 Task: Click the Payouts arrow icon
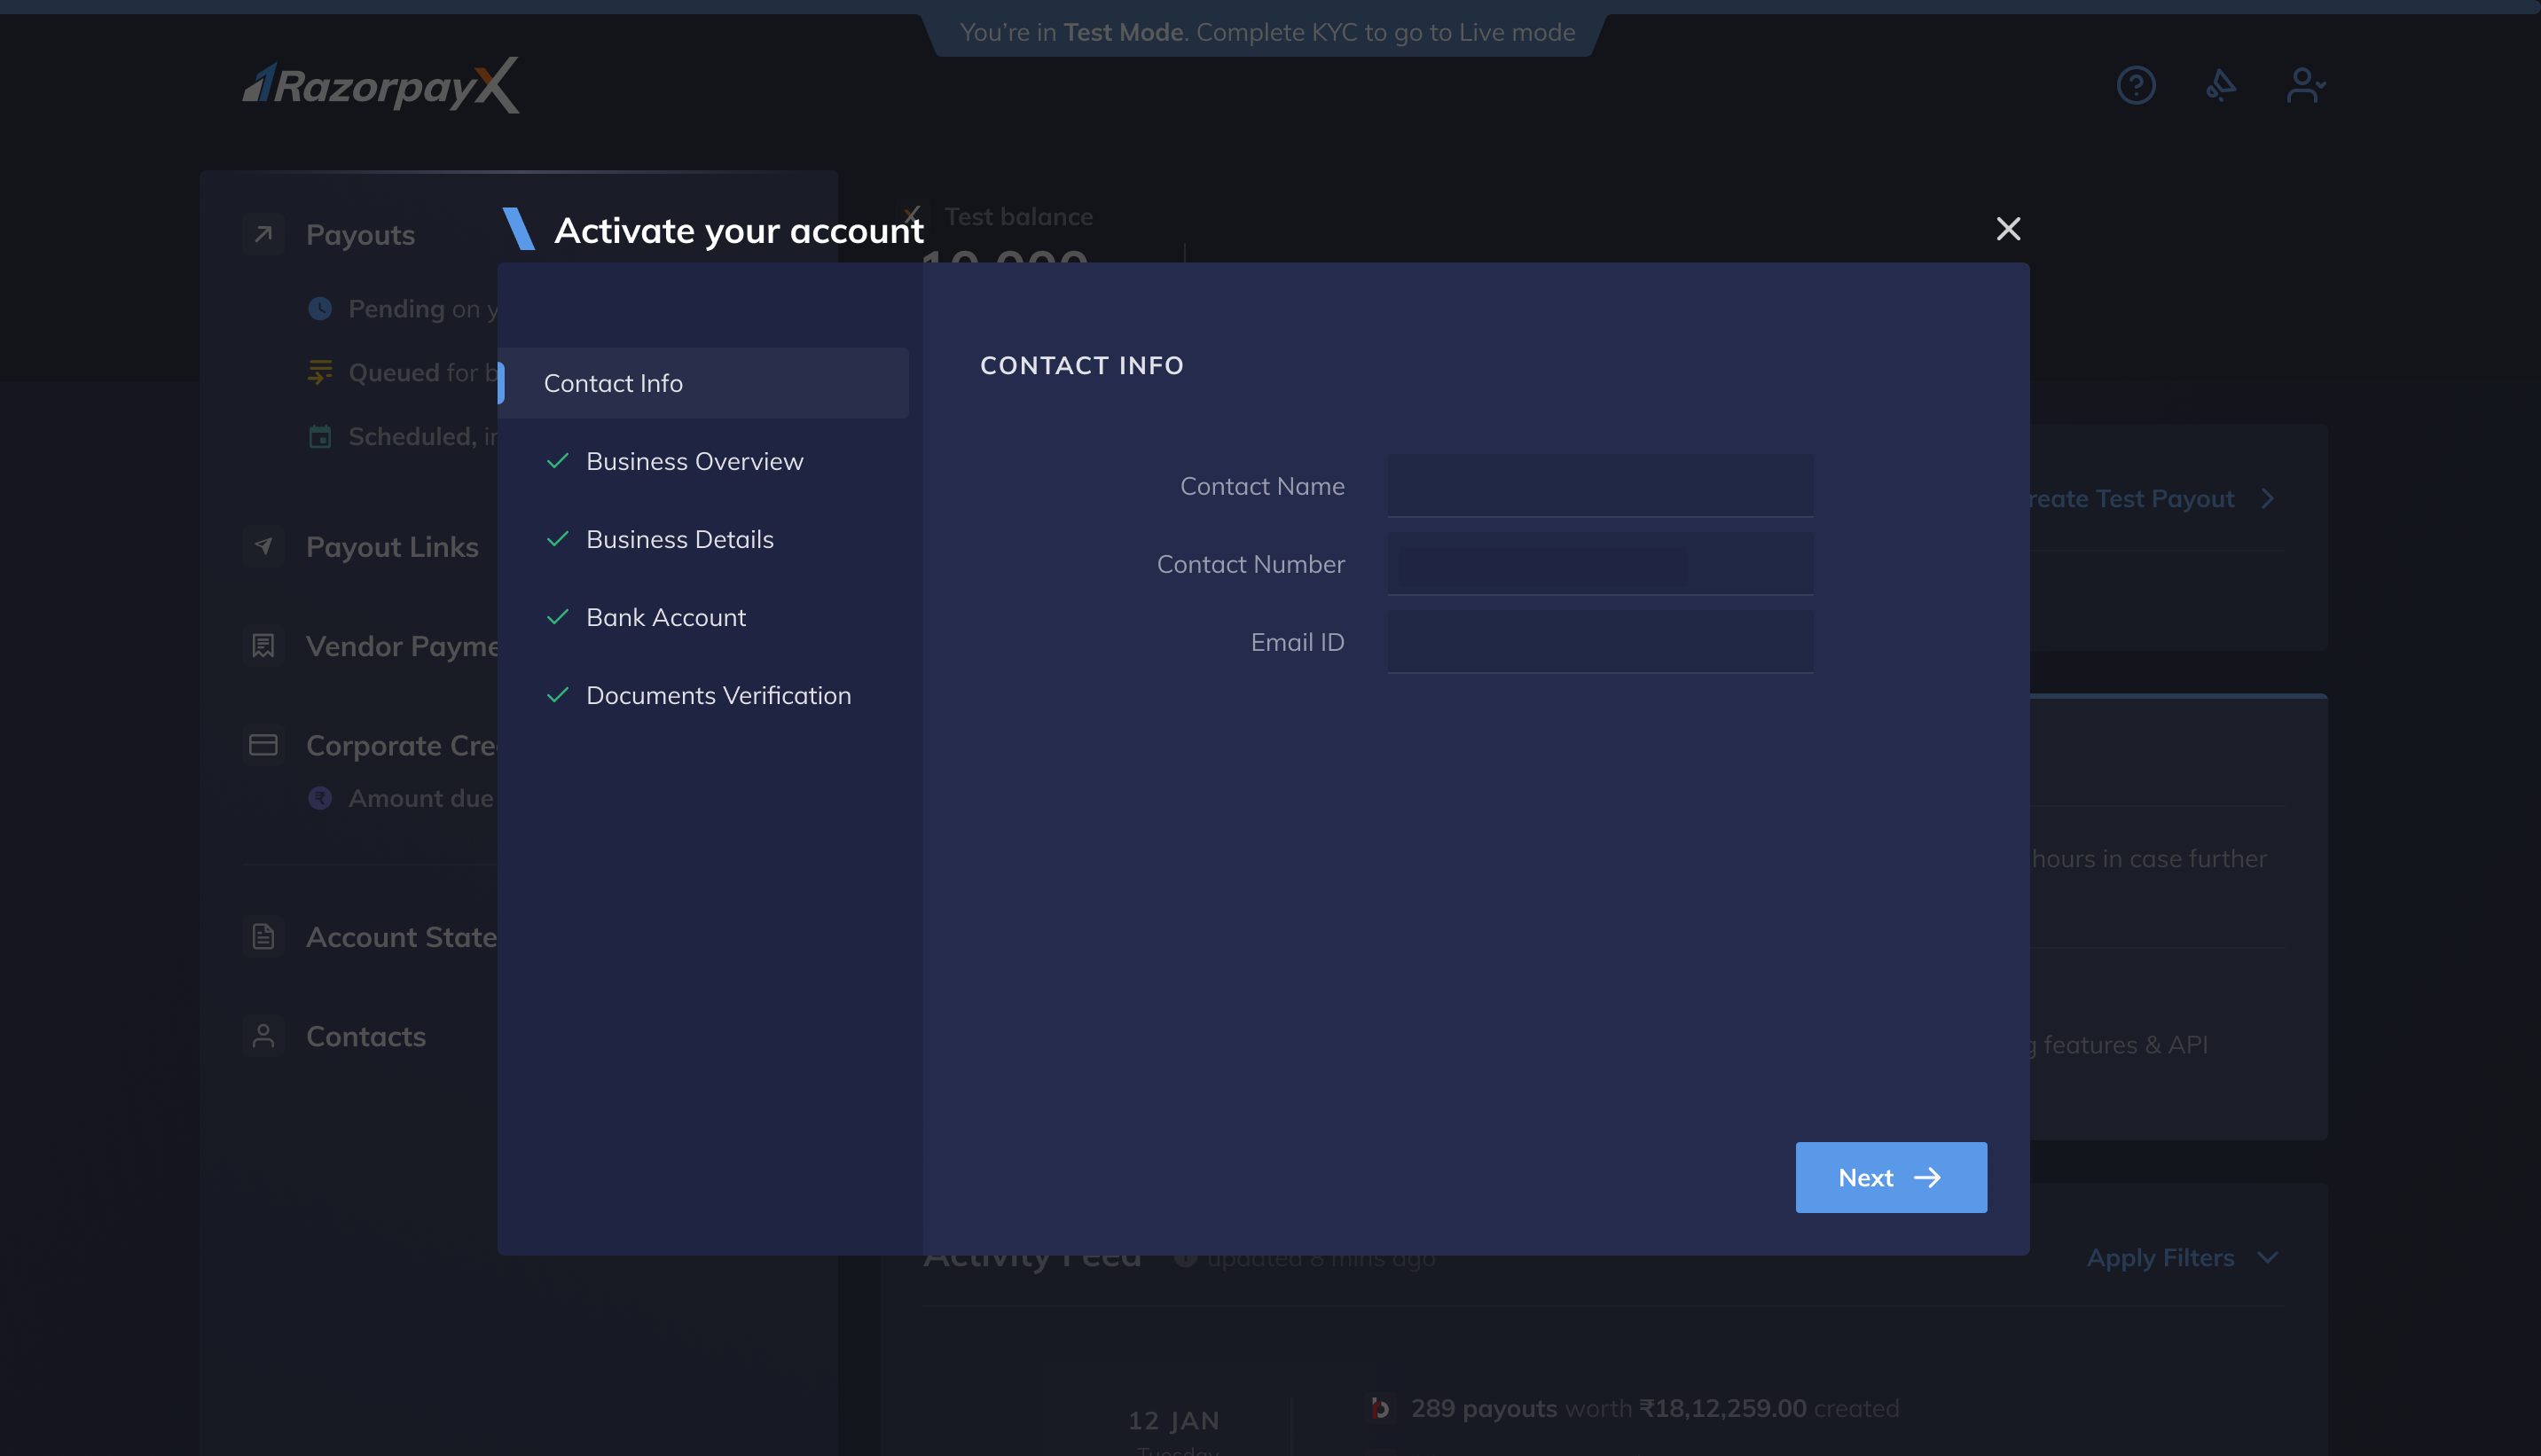point(263,235)
